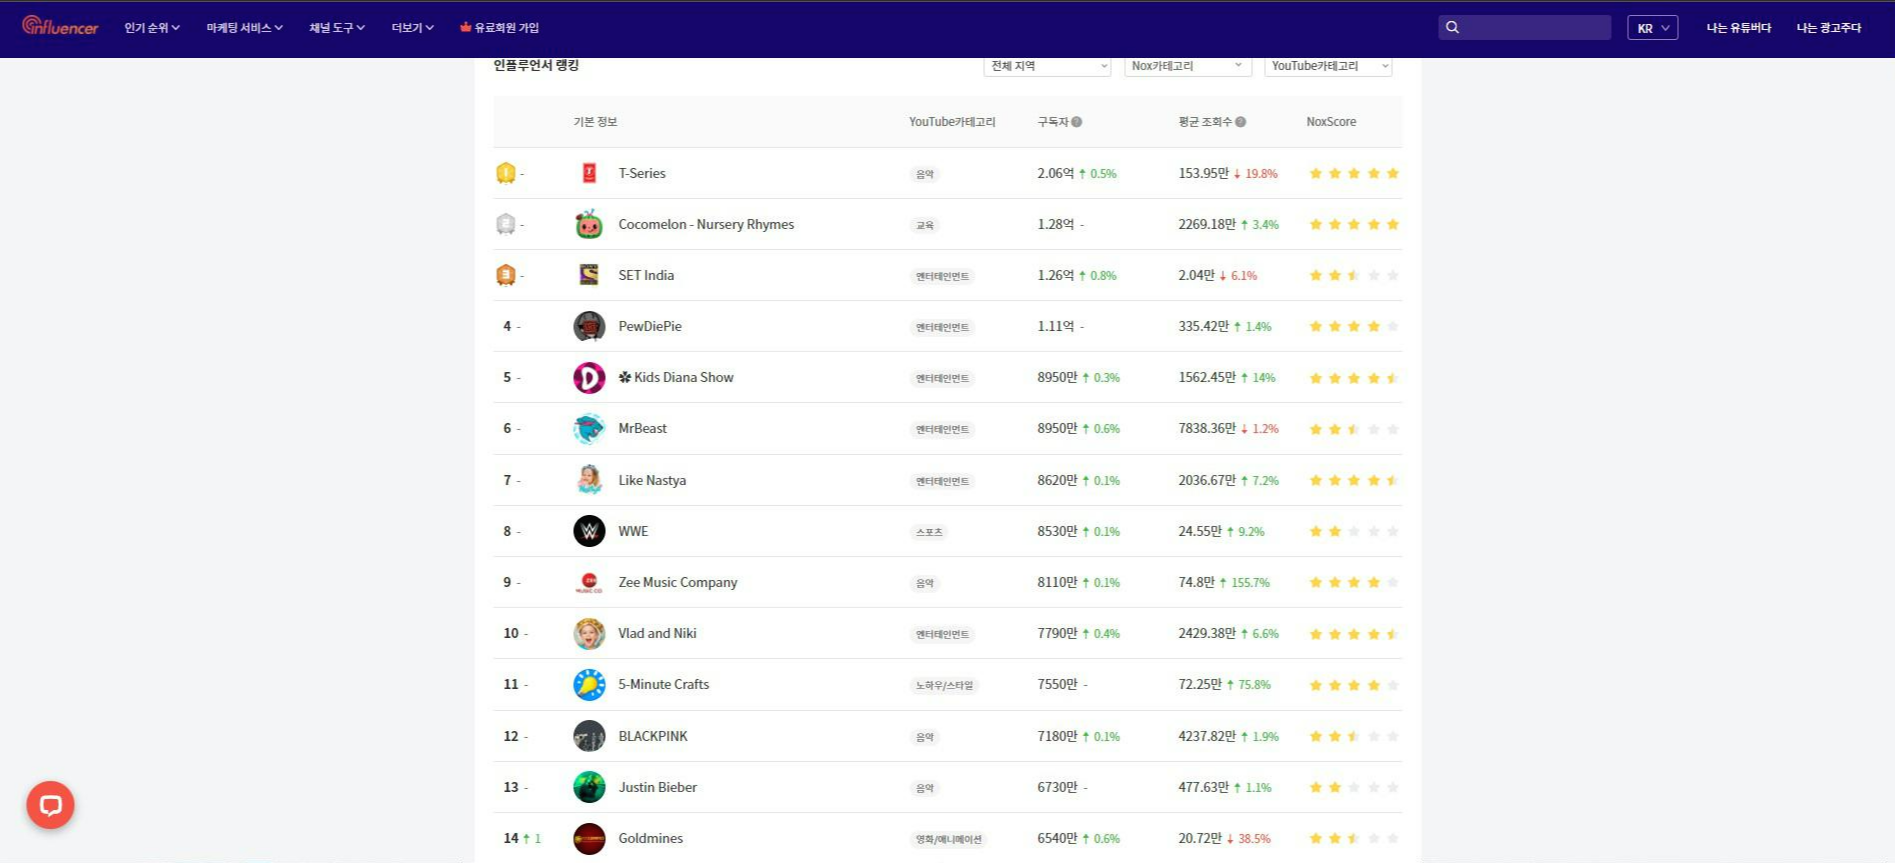Open WWE channel avatar
The height and width of the screenshot is (863, 1895).
coord(589,531)
